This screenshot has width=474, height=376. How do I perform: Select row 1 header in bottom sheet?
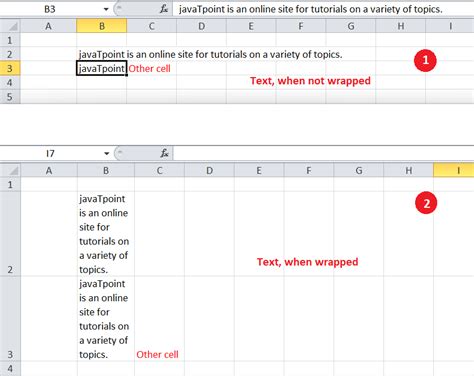[x=10, y=184]
